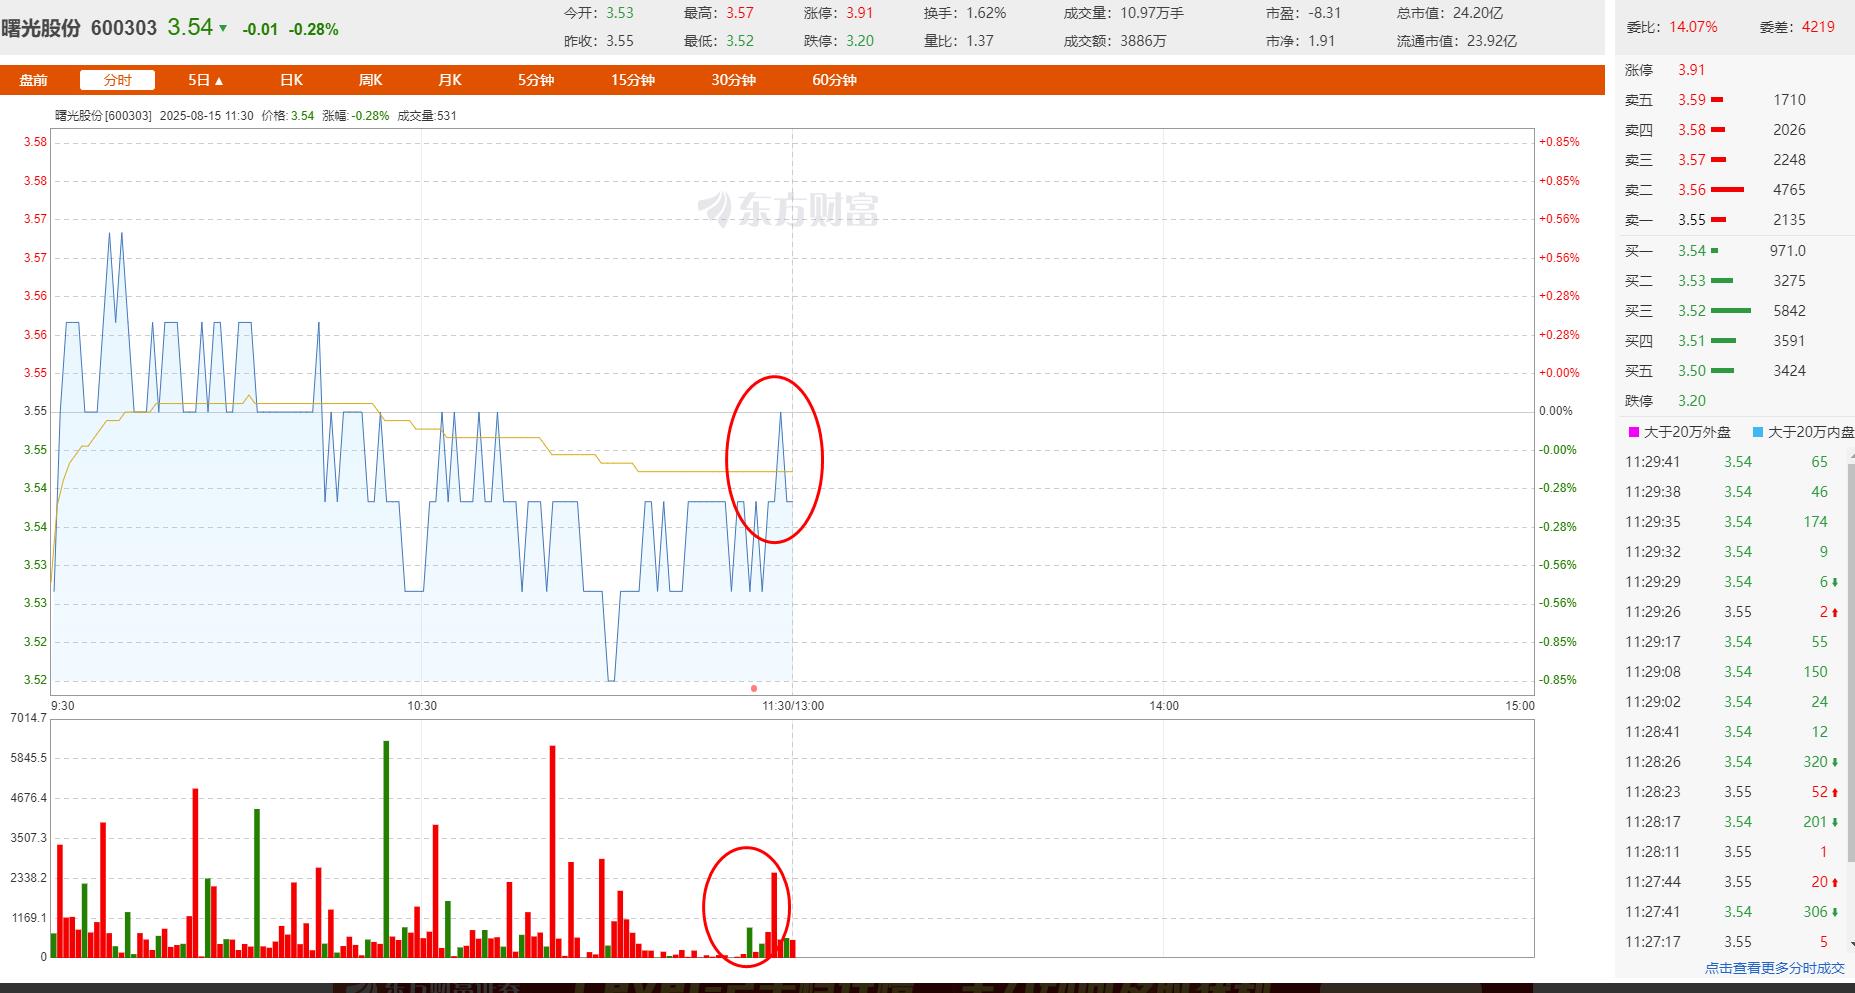The image size is (1855, 993).
Task: Click the 涨停 value 3.91 in order book
Action: (1692, 70)
